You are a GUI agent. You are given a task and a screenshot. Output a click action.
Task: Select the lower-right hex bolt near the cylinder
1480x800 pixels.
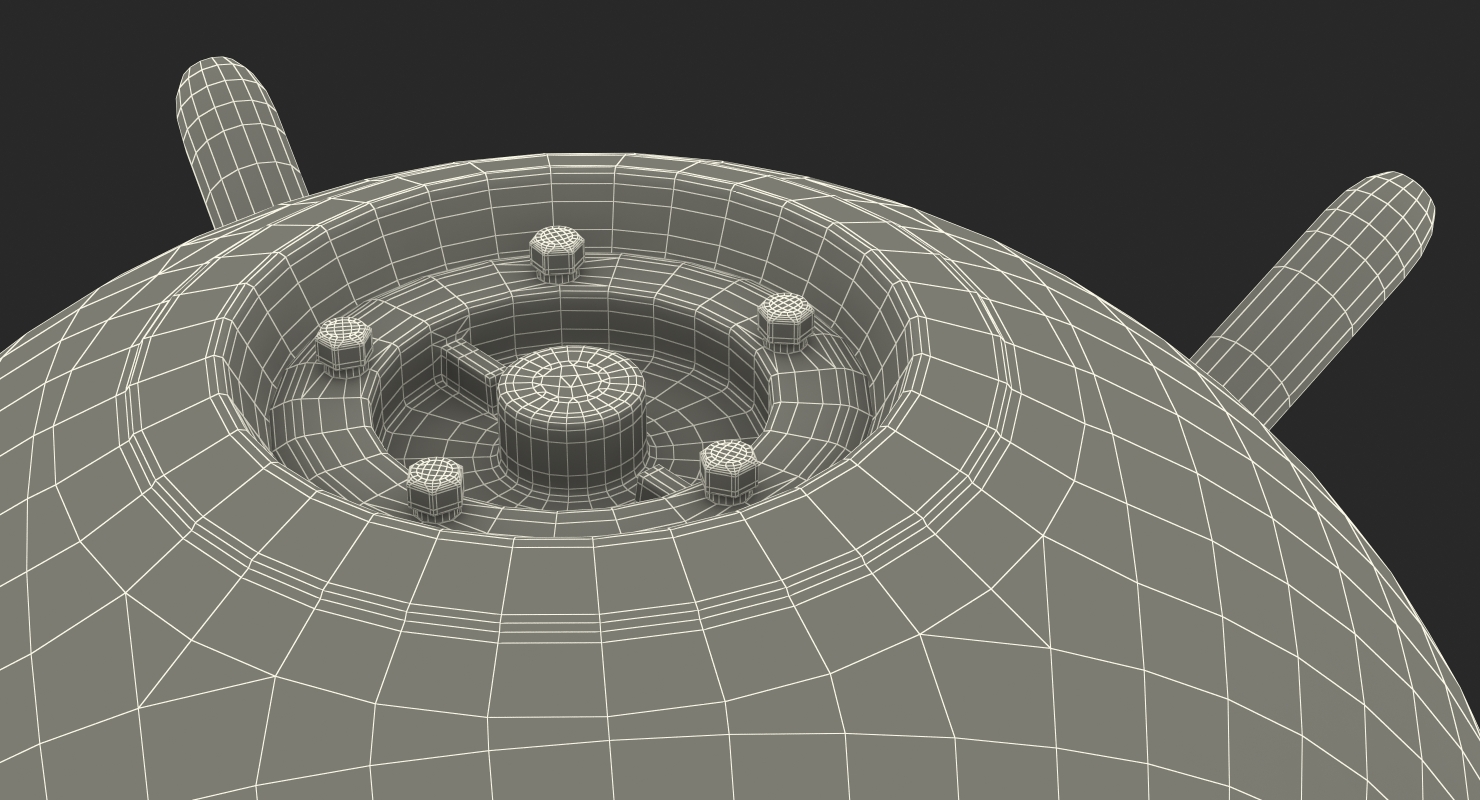tap(727, 472)
